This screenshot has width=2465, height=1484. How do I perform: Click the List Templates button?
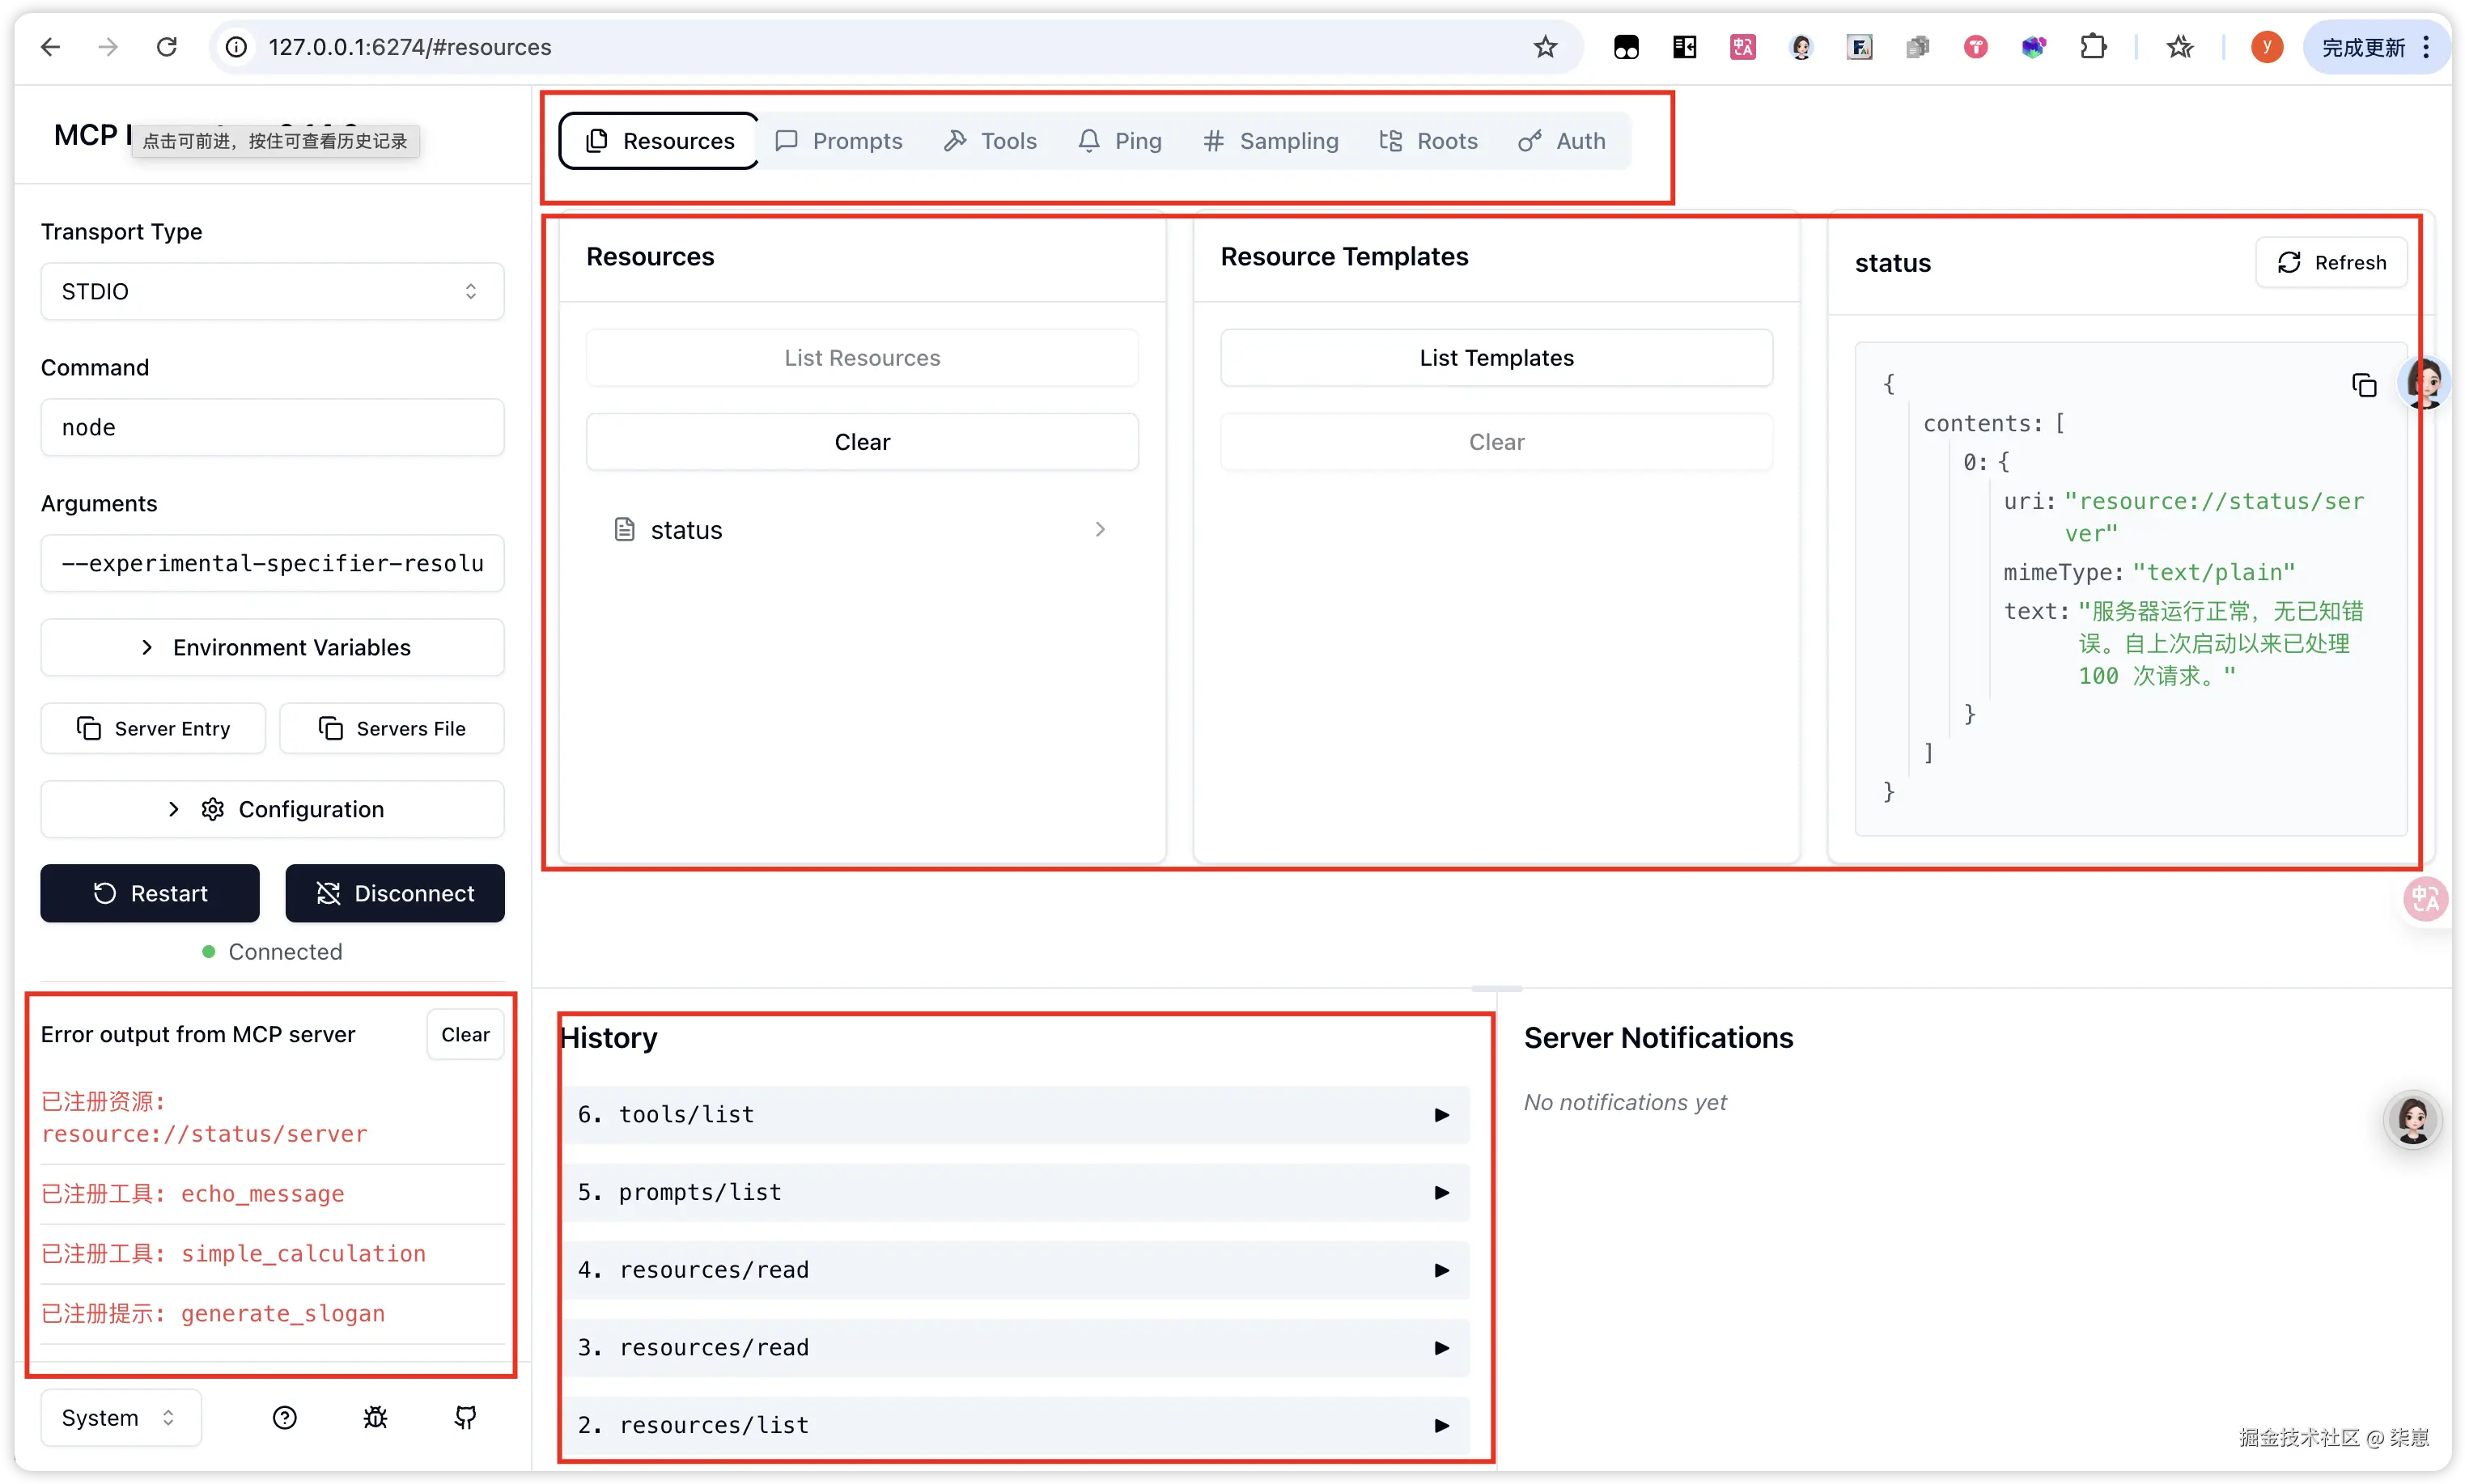click(1496, 358)
